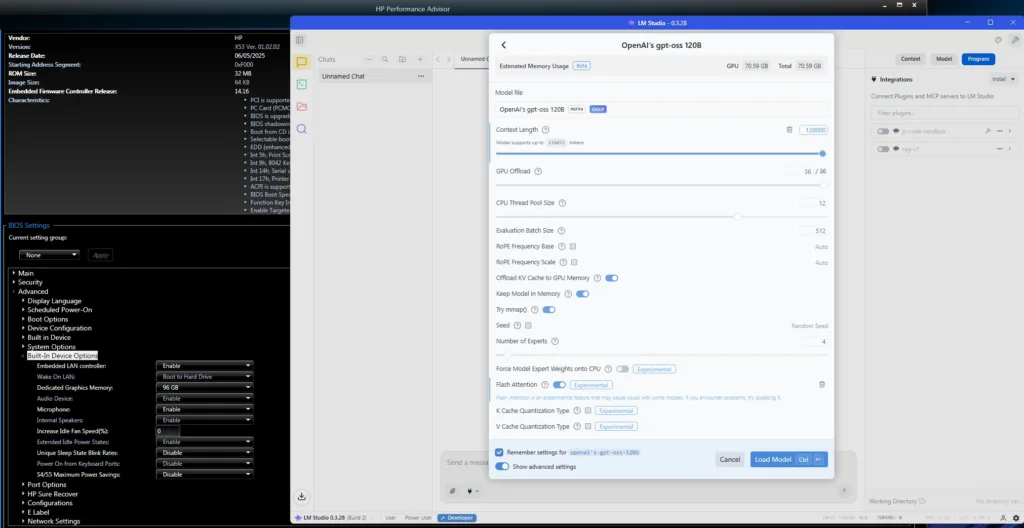
Task: Select the Model tab
Action: click(x=944, y=59)
